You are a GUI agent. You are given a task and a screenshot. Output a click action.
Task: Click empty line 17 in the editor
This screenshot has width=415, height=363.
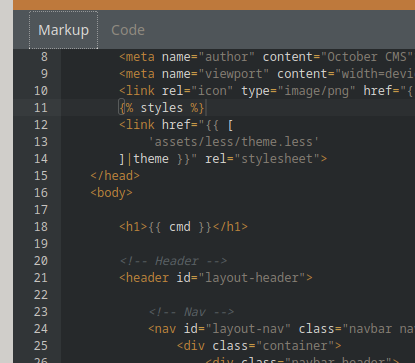[233, 210]
